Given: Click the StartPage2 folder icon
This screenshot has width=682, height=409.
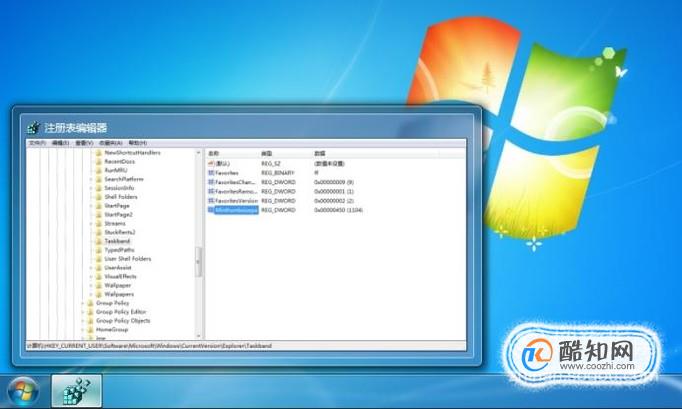Looking at the screenshot, I should tap(98, 215).
